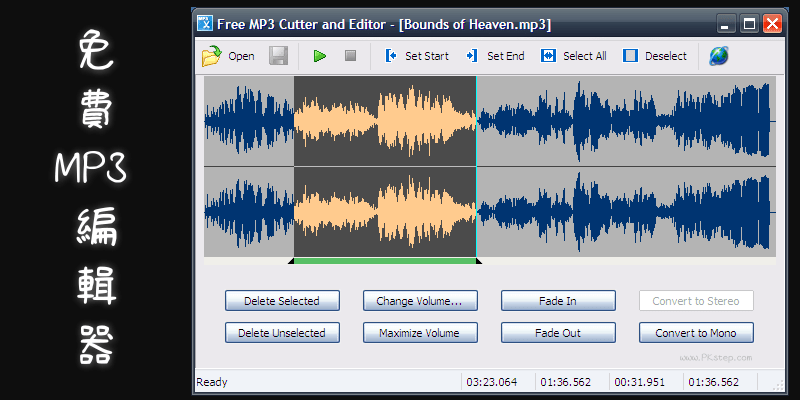Click the selection start triangle marker
Screen dimensions: 800x400
(x=291, y=261)
